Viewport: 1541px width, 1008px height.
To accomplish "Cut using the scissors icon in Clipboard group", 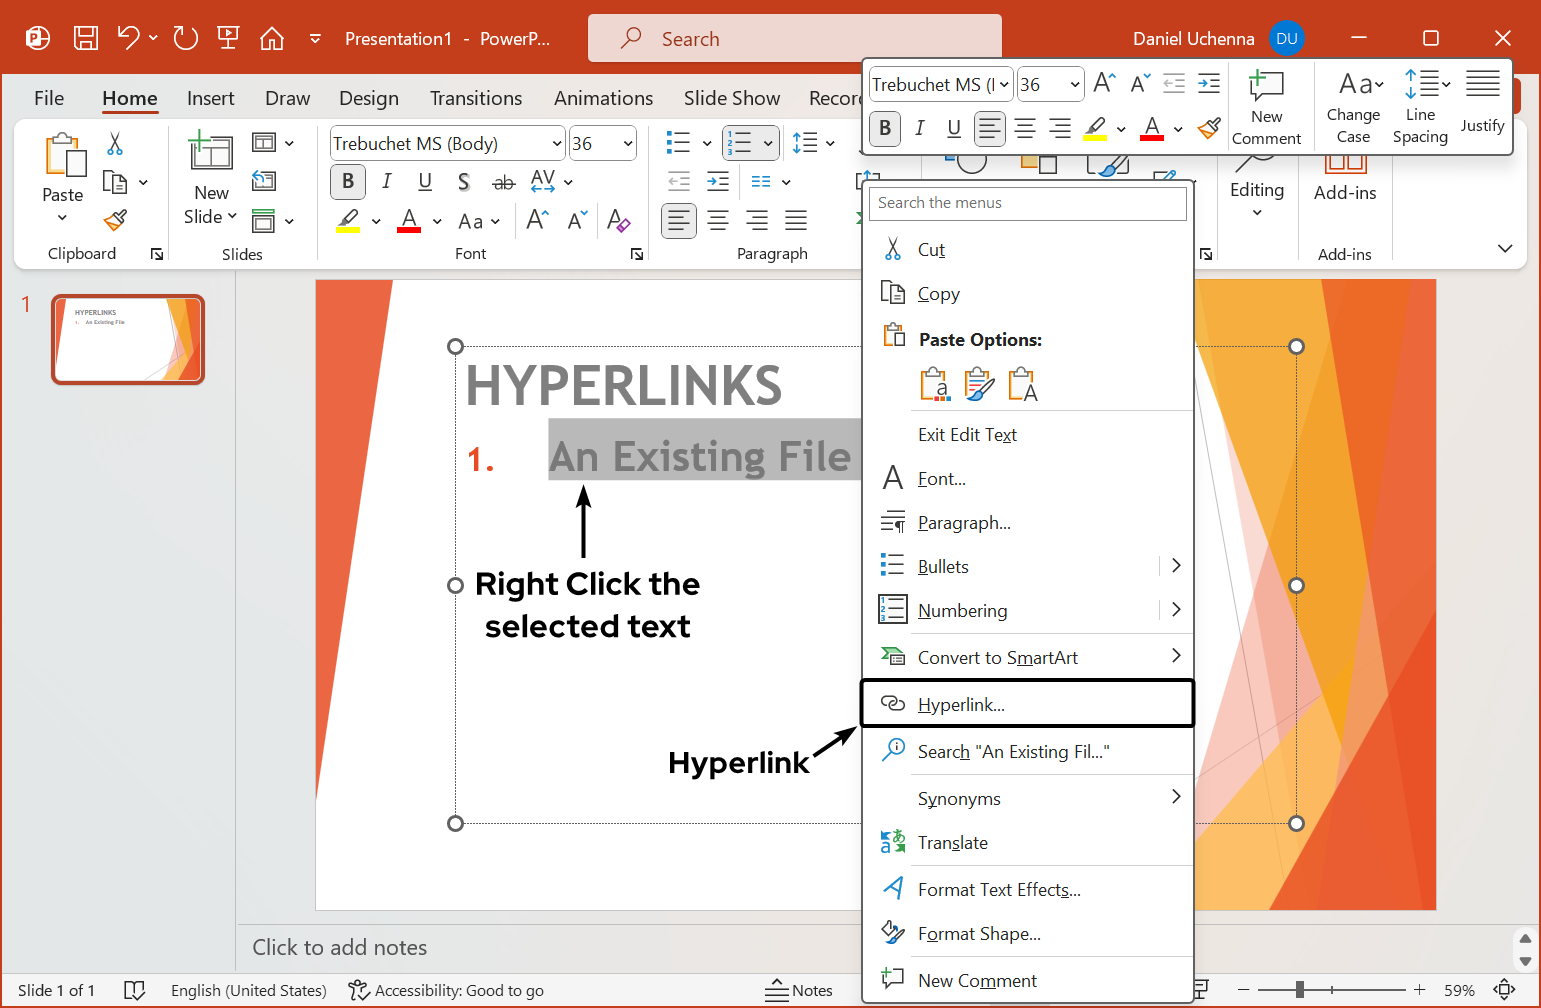I will click(x=113, y=144).
